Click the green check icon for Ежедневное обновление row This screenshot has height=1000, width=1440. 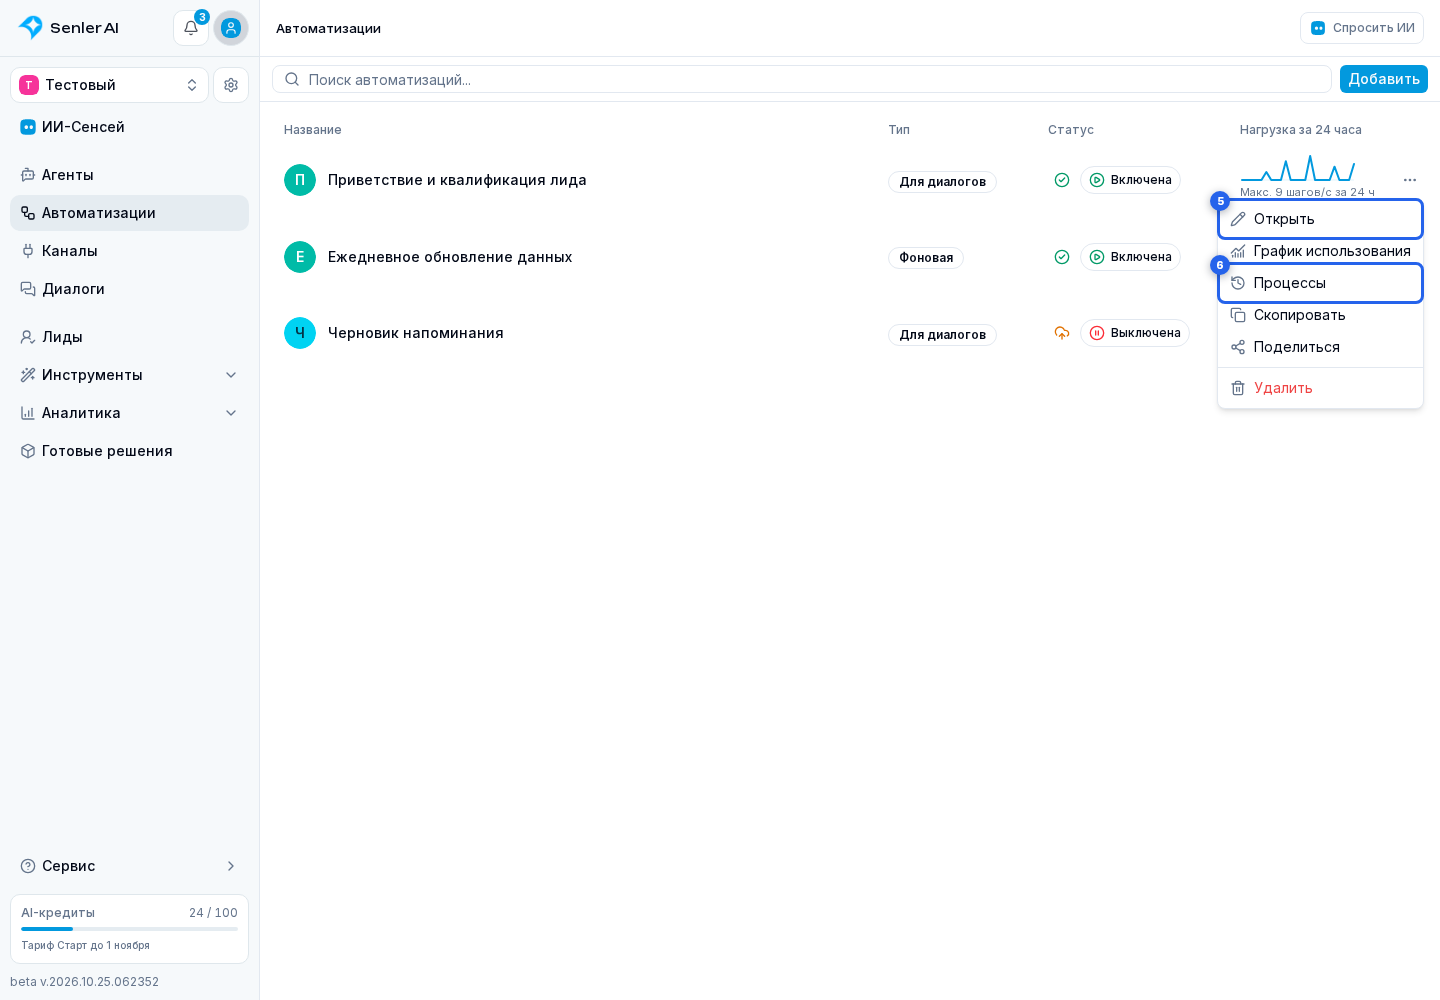point(1062,257)
